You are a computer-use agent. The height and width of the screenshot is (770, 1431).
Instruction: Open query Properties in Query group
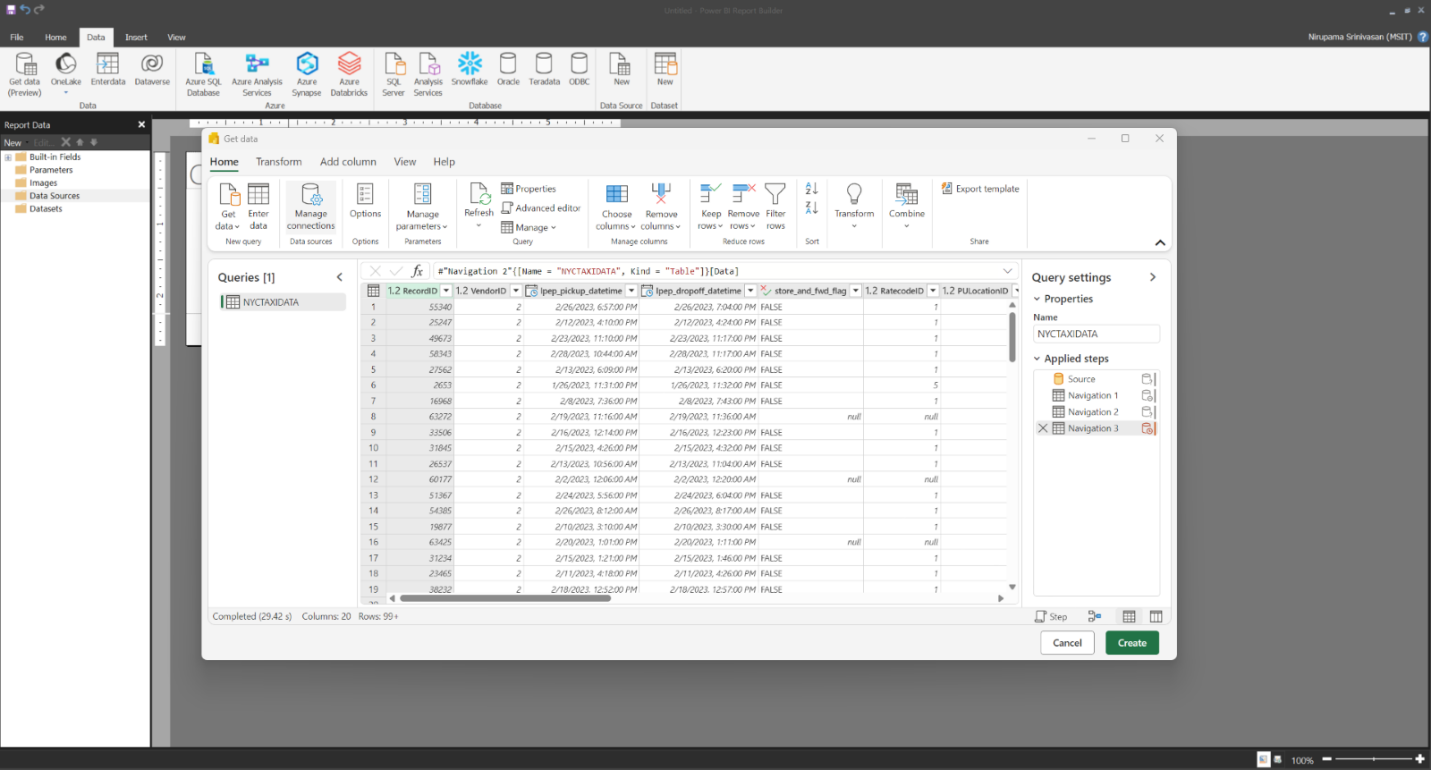pos(528,189)
